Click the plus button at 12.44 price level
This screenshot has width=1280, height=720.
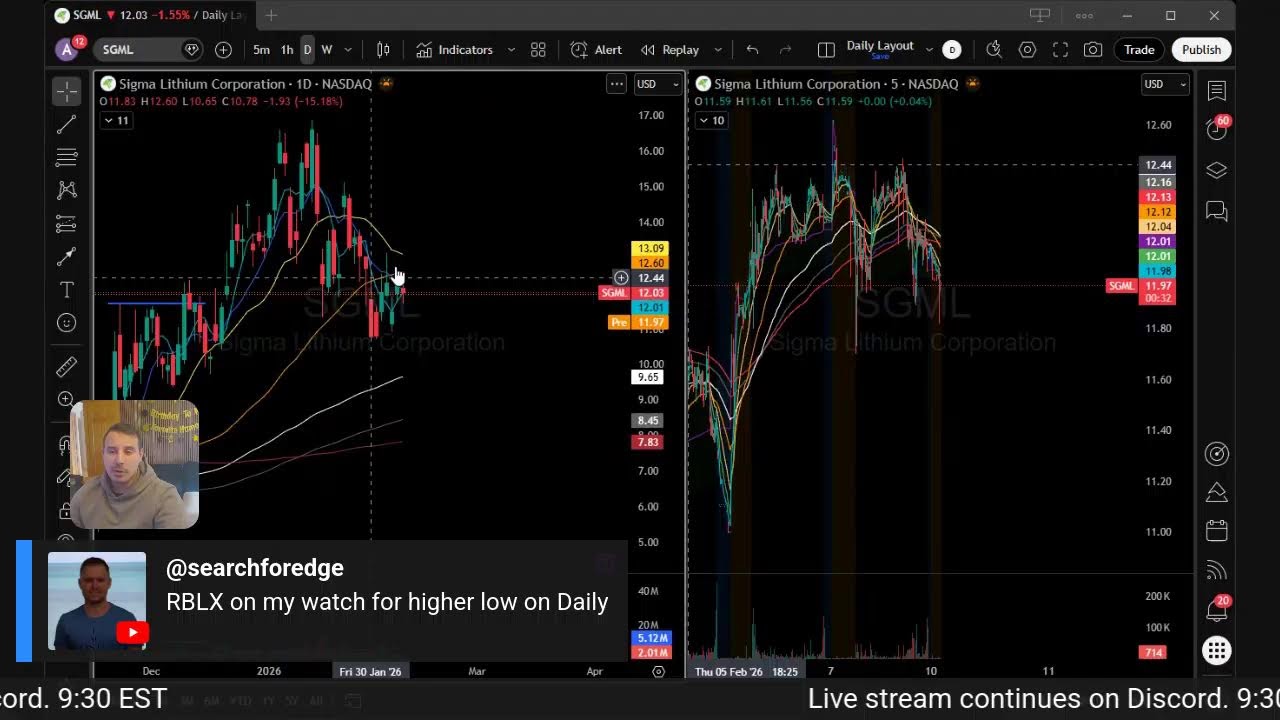tap(621, 278)
